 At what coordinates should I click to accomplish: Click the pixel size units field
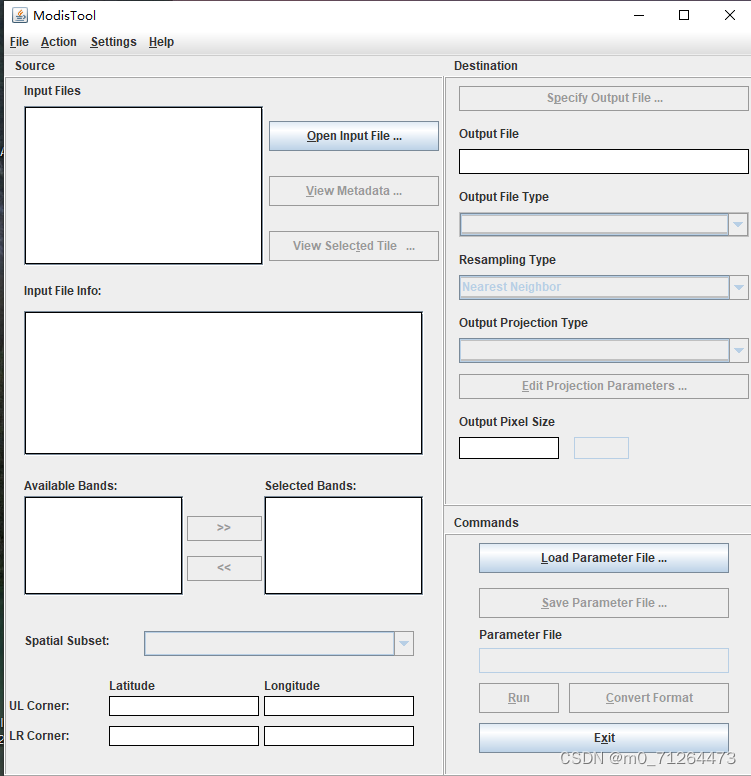click(x=601, y=448)
